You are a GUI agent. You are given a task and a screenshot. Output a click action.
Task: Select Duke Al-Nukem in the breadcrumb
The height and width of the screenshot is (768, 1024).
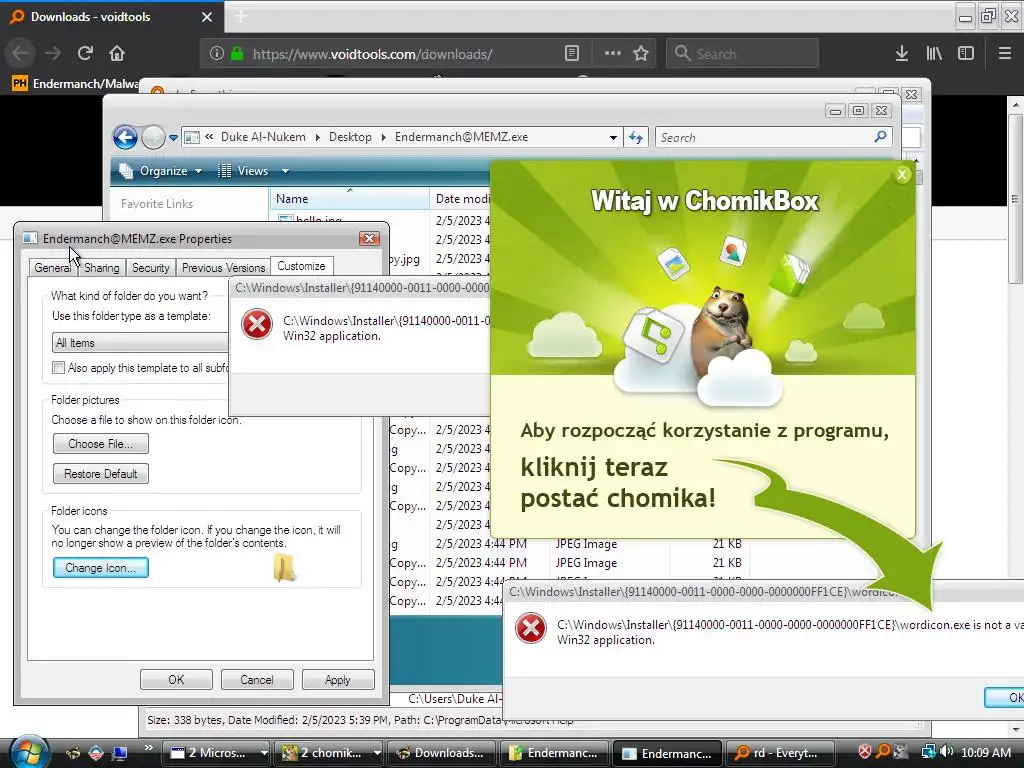(263, 137)
